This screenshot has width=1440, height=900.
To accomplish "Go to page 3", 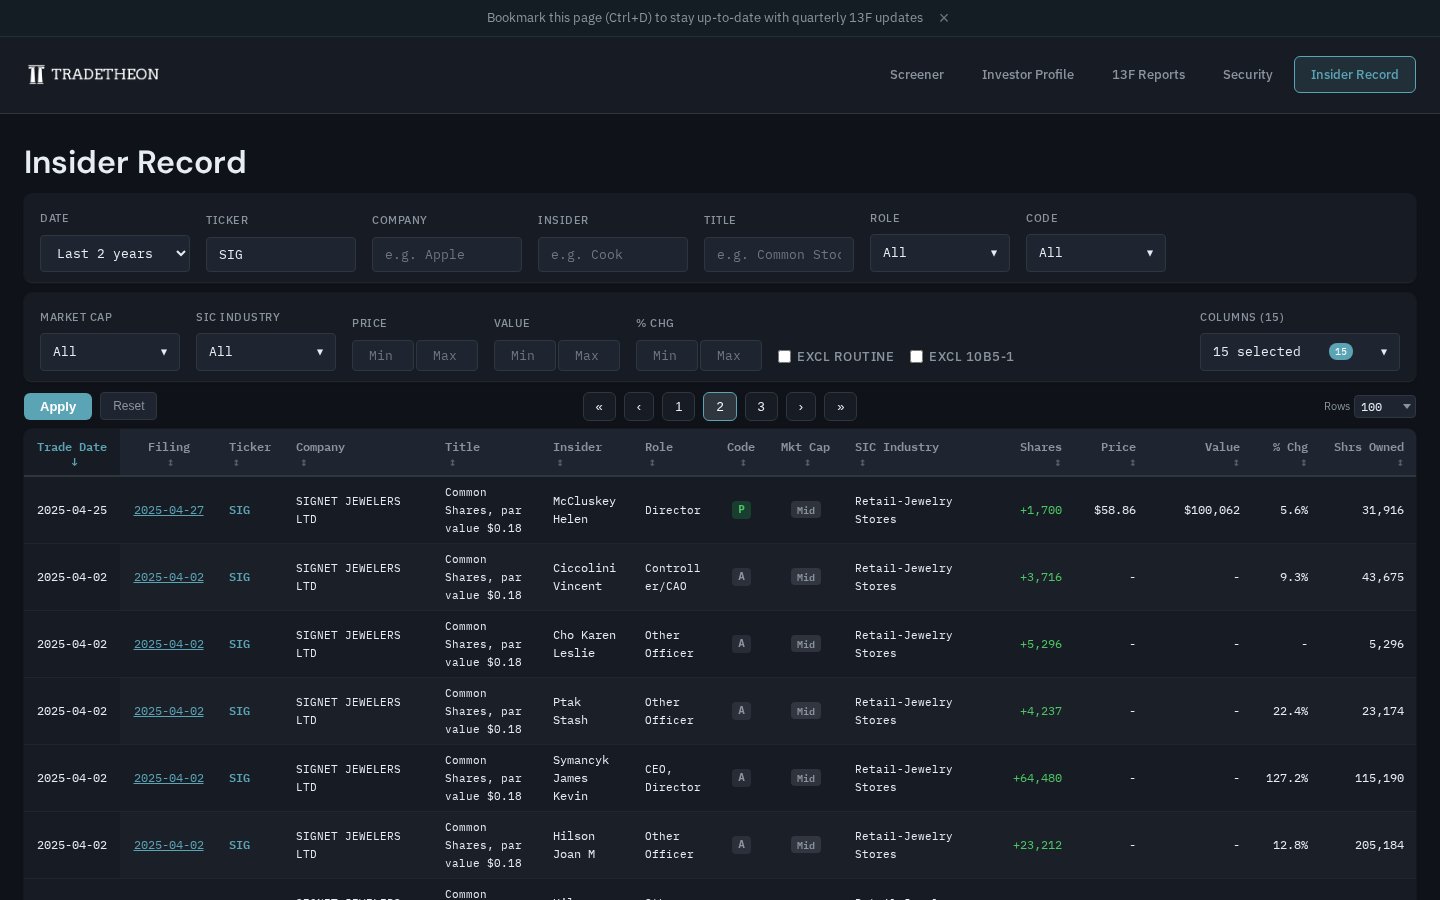I will click(x=761, y=407).
